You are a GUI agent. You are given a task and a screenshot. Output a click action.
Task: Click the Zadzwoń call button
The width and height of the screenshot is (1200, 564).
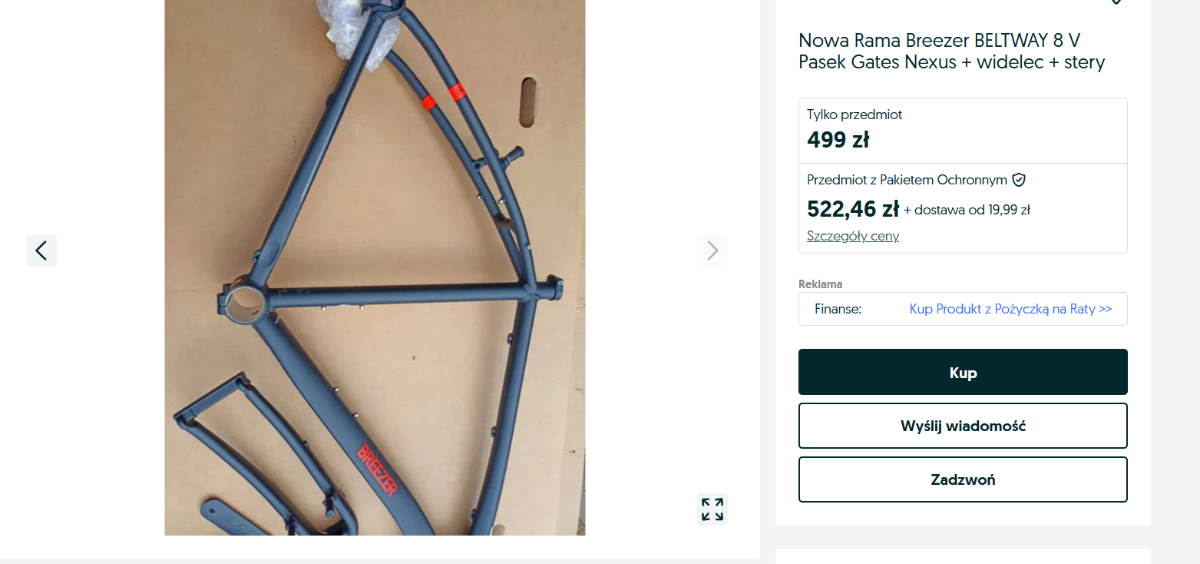coord(963,480)
